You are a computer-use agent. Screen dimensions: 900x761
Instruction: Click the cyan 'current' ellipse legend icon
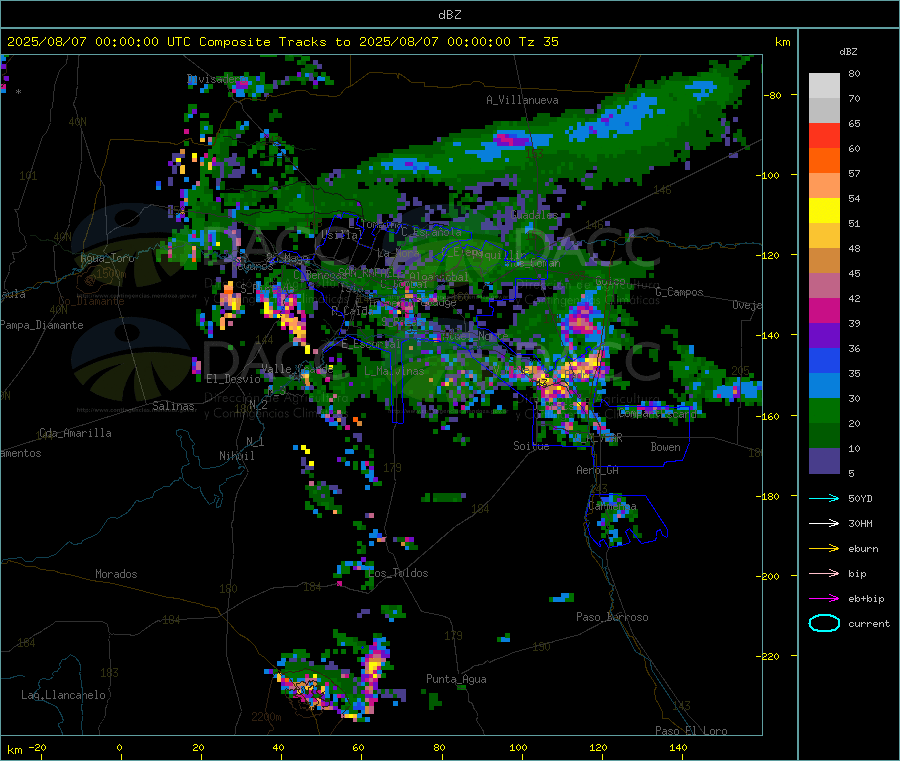824,623
